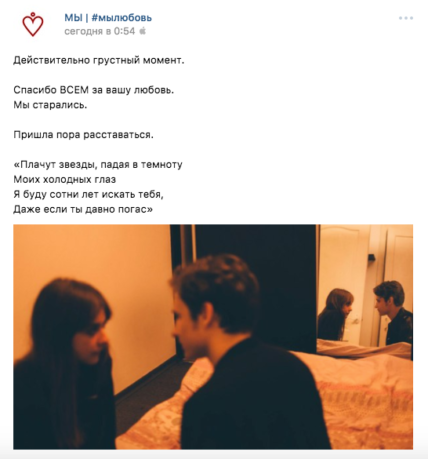This screenshot has width=428, height=459.
Task: Open the post via the 'сегодня в 0:54' timestamp
Action: point(99,31)
